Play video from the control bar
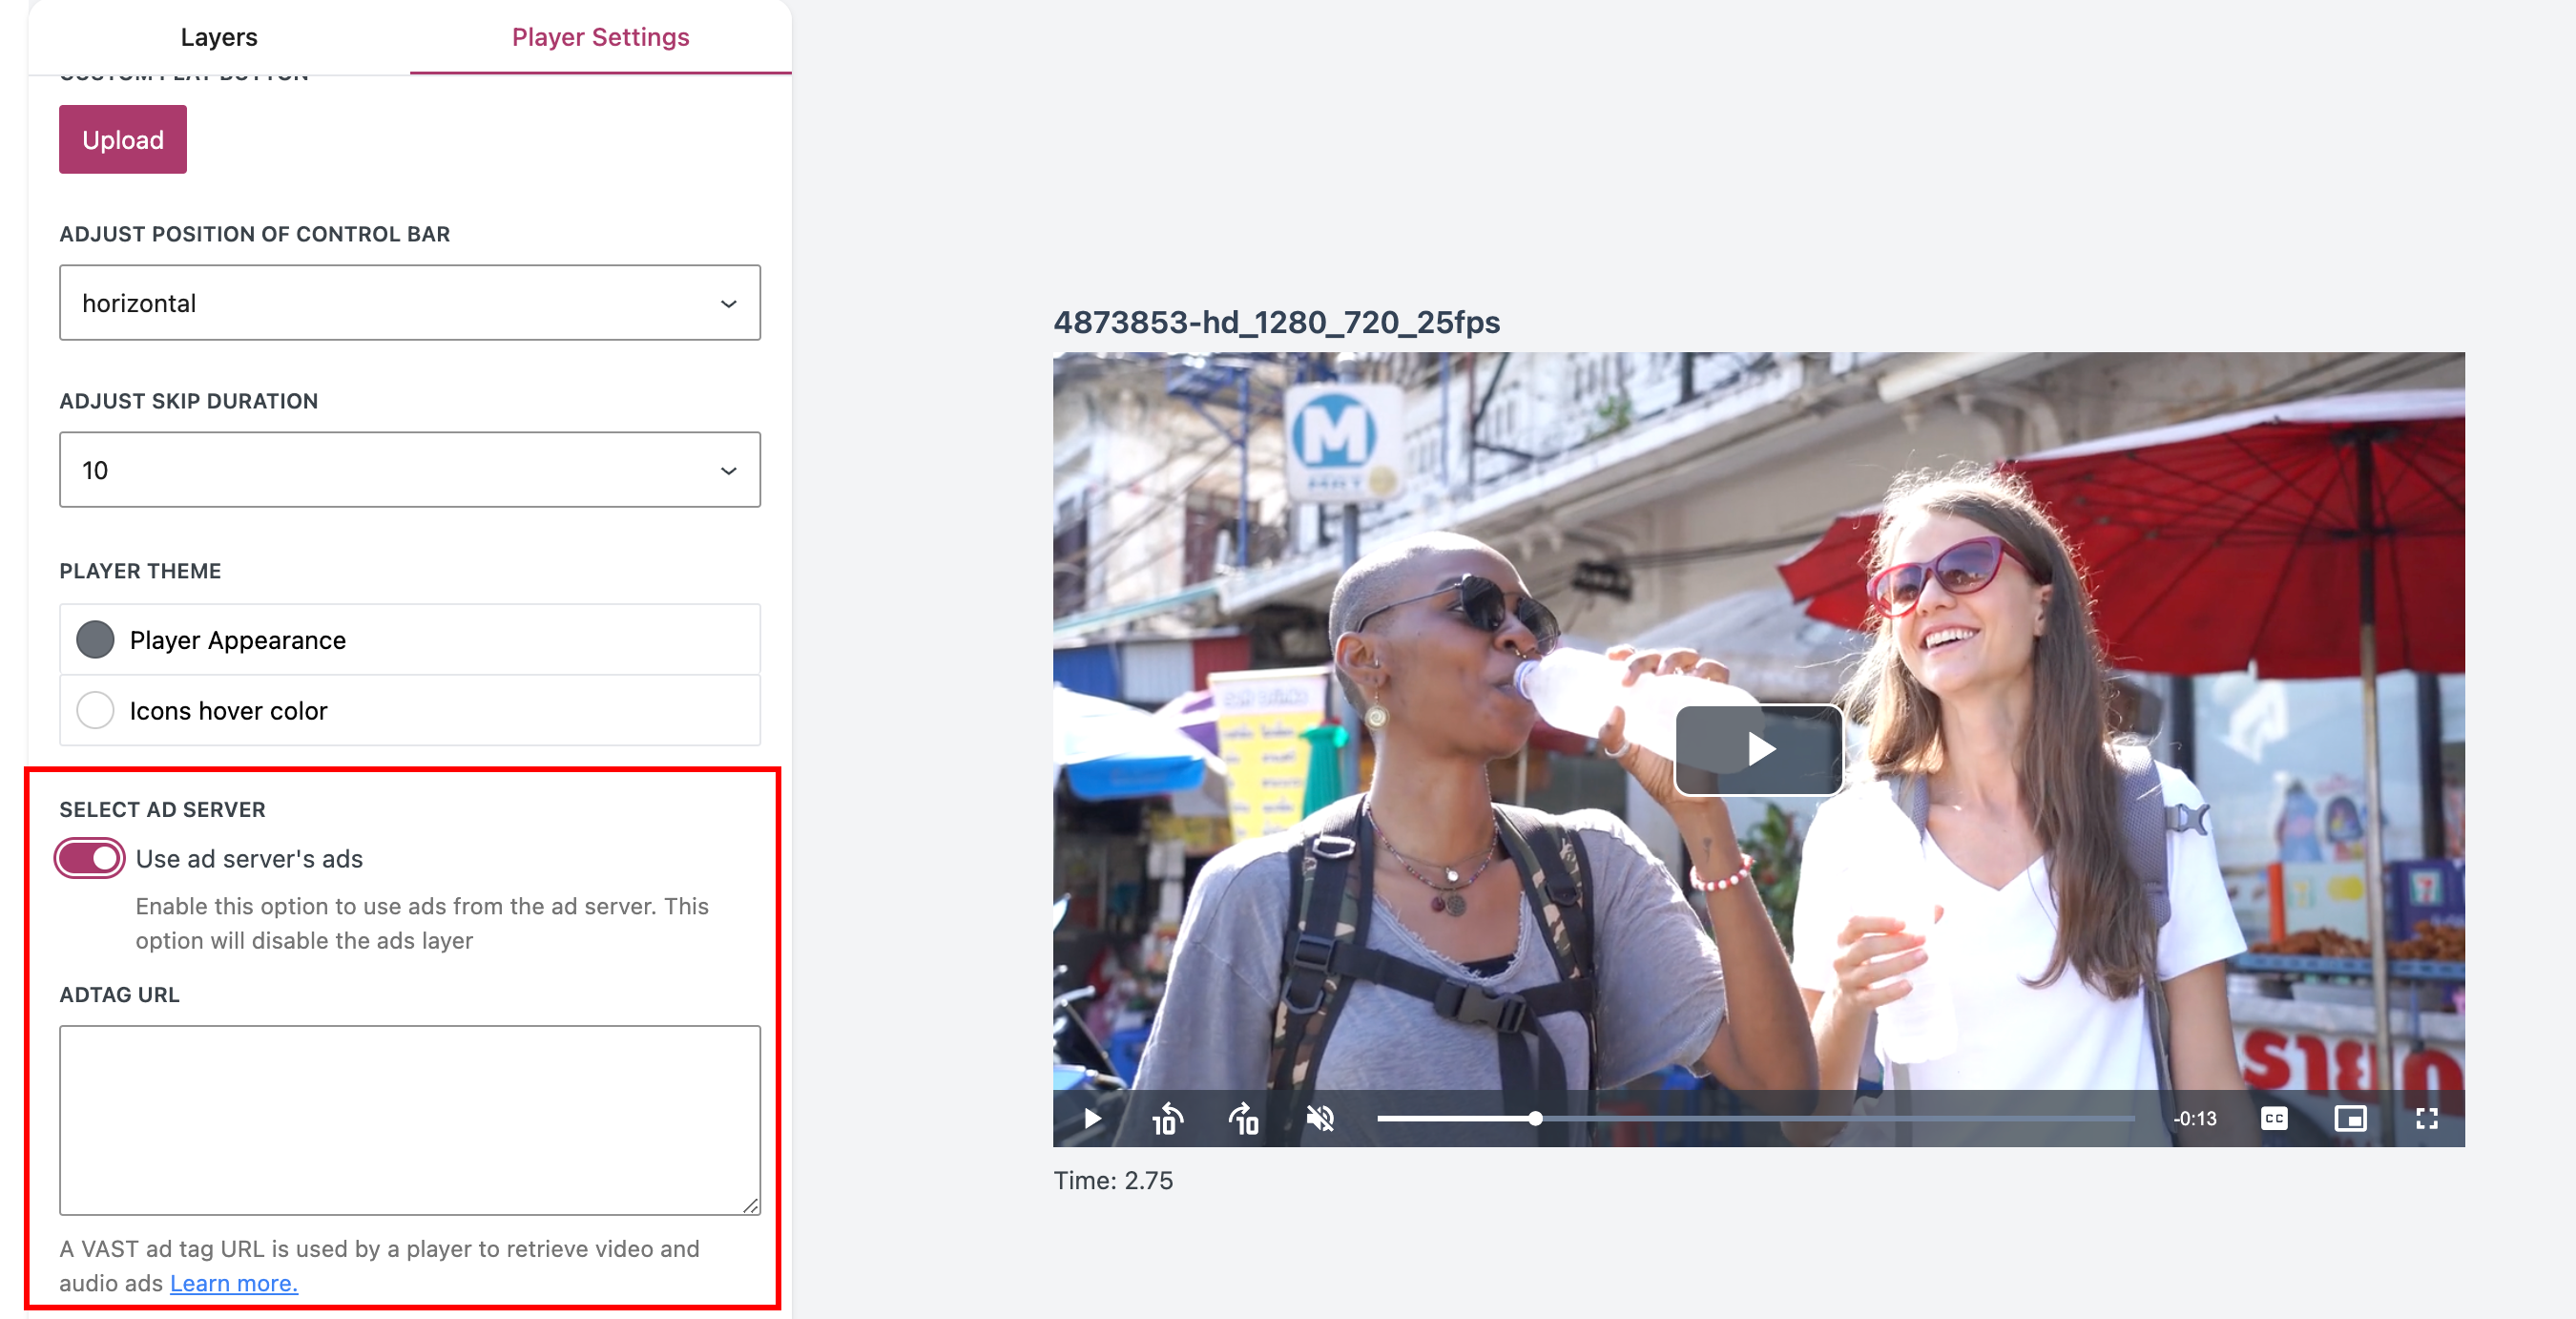 click(1092, 1118)
